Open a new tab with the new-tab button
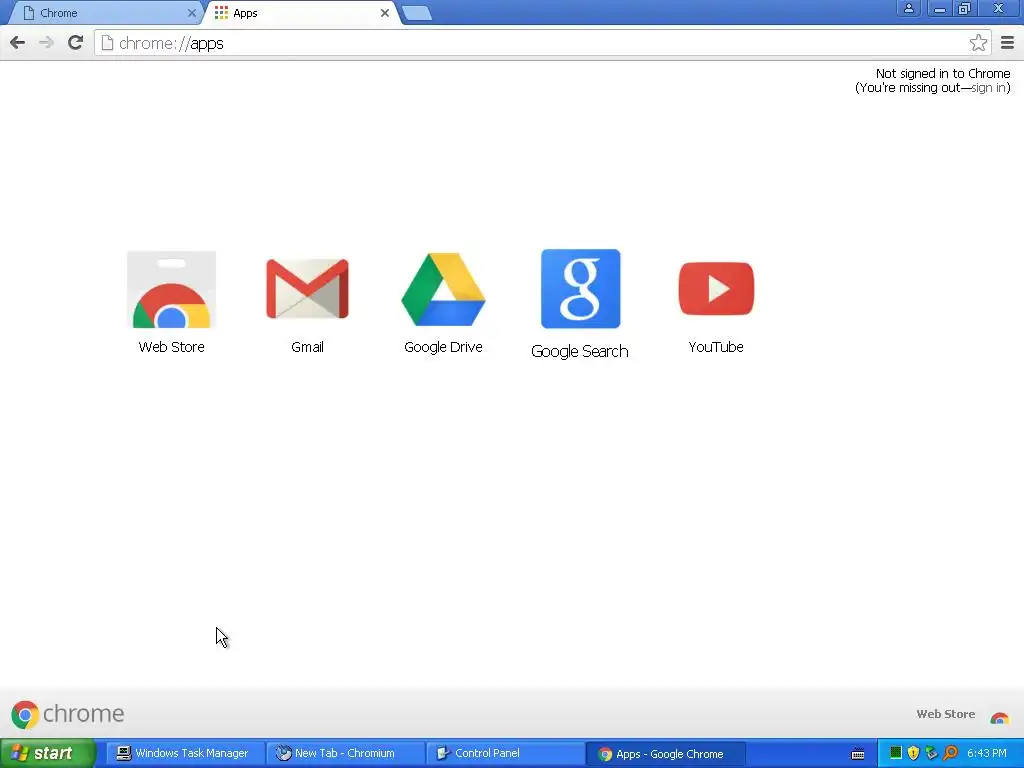1024x768 pixels. [x=417, y=13]
